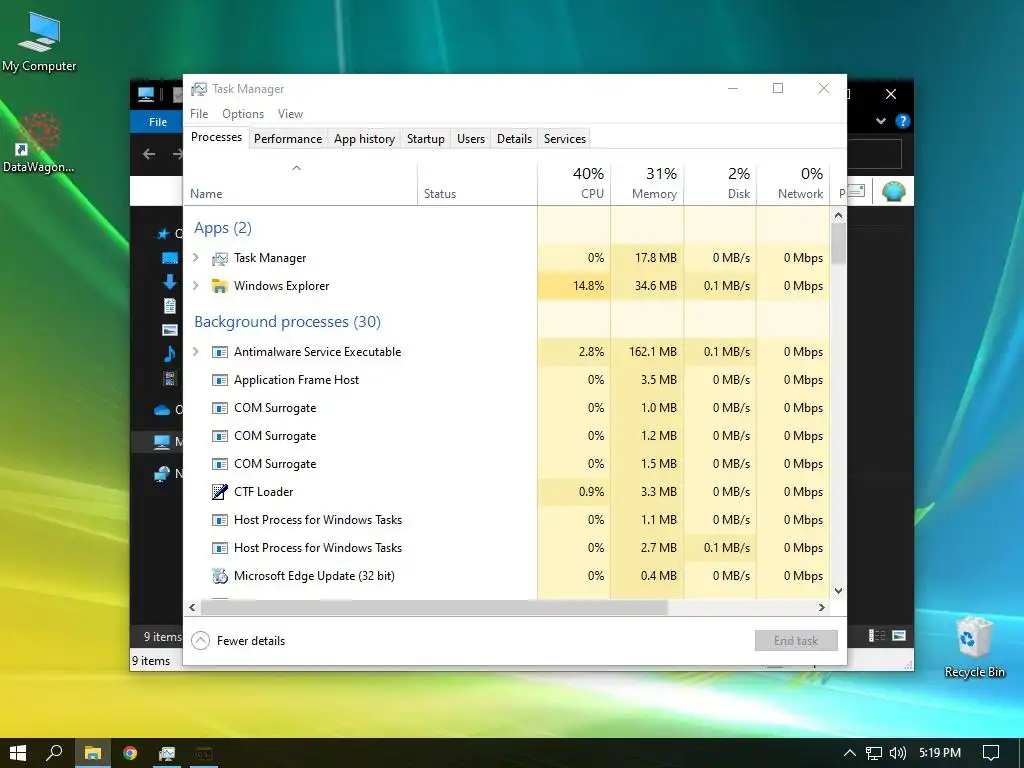This screenshot has height=768, width=1024.
Task: Switch to Task Manager taskbar icon
Action: [x=167, y=753]
